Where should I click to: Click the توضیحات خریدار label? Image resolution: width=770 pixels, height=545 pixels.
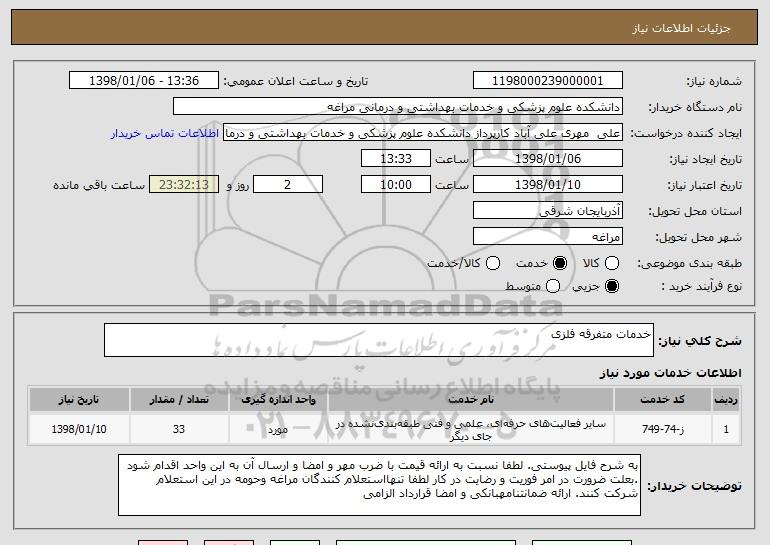(x=694, y=486)
